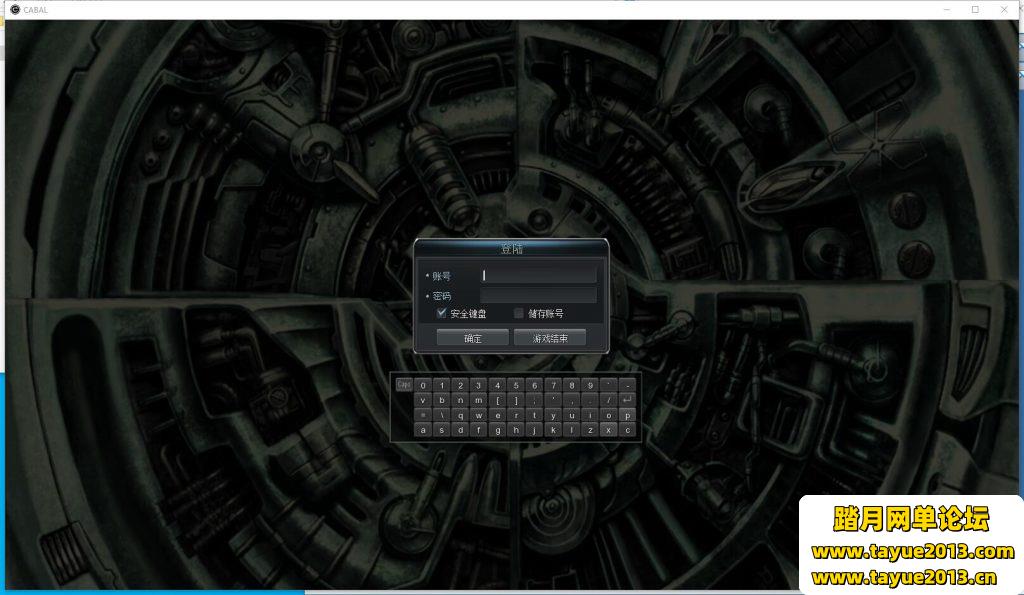Tap the 0 key on virtual keyboard

pos(423,385)
